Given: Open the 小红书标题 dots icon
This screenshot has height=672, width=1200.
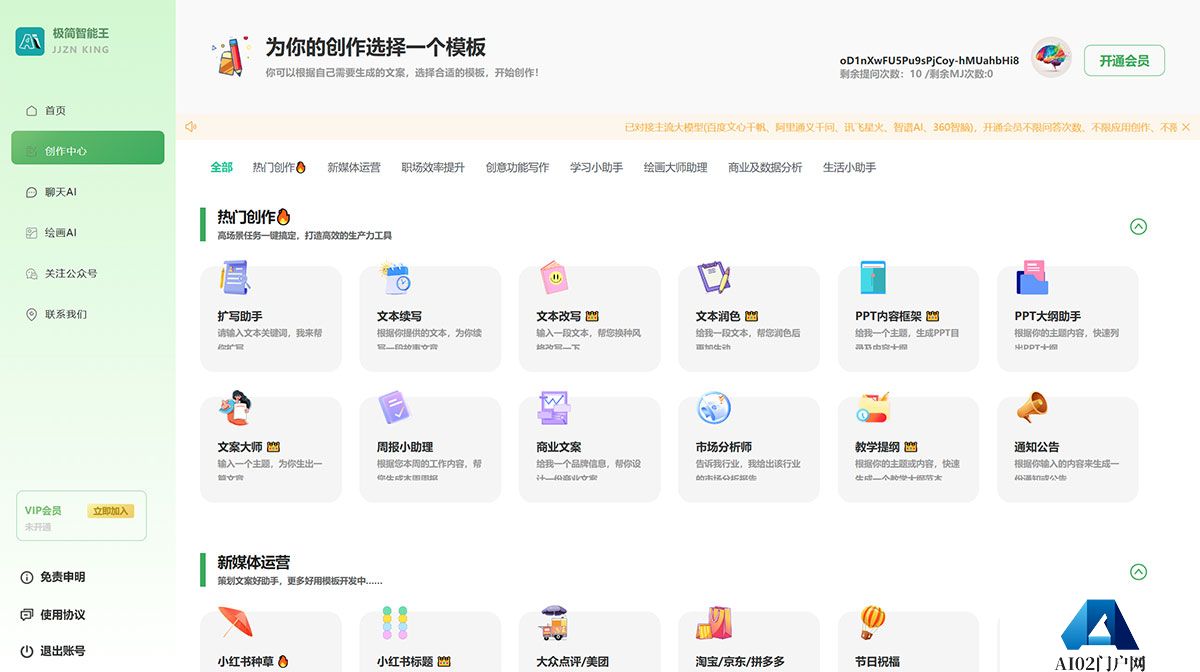Looking at the screenshot, I should [x=394, y=622].
